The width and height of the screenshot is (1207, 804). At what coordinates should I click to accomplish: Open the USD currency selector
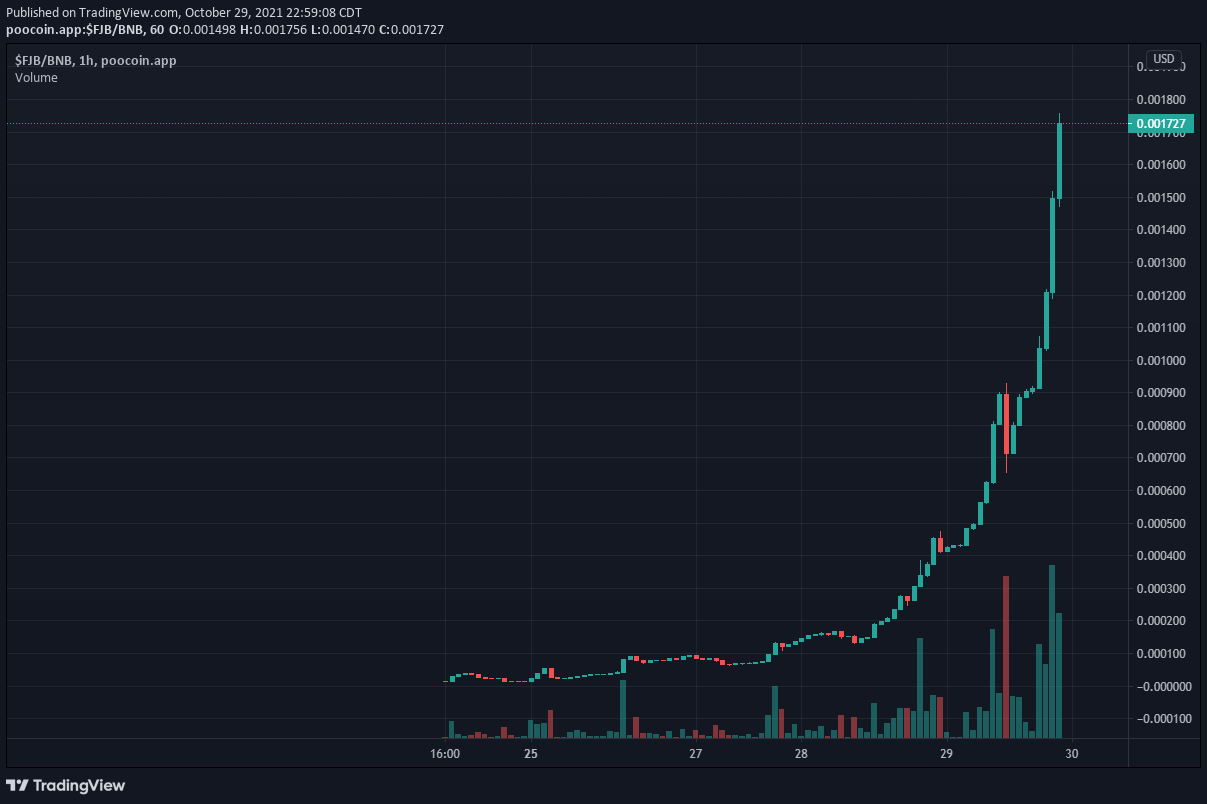coord(1163,59)
